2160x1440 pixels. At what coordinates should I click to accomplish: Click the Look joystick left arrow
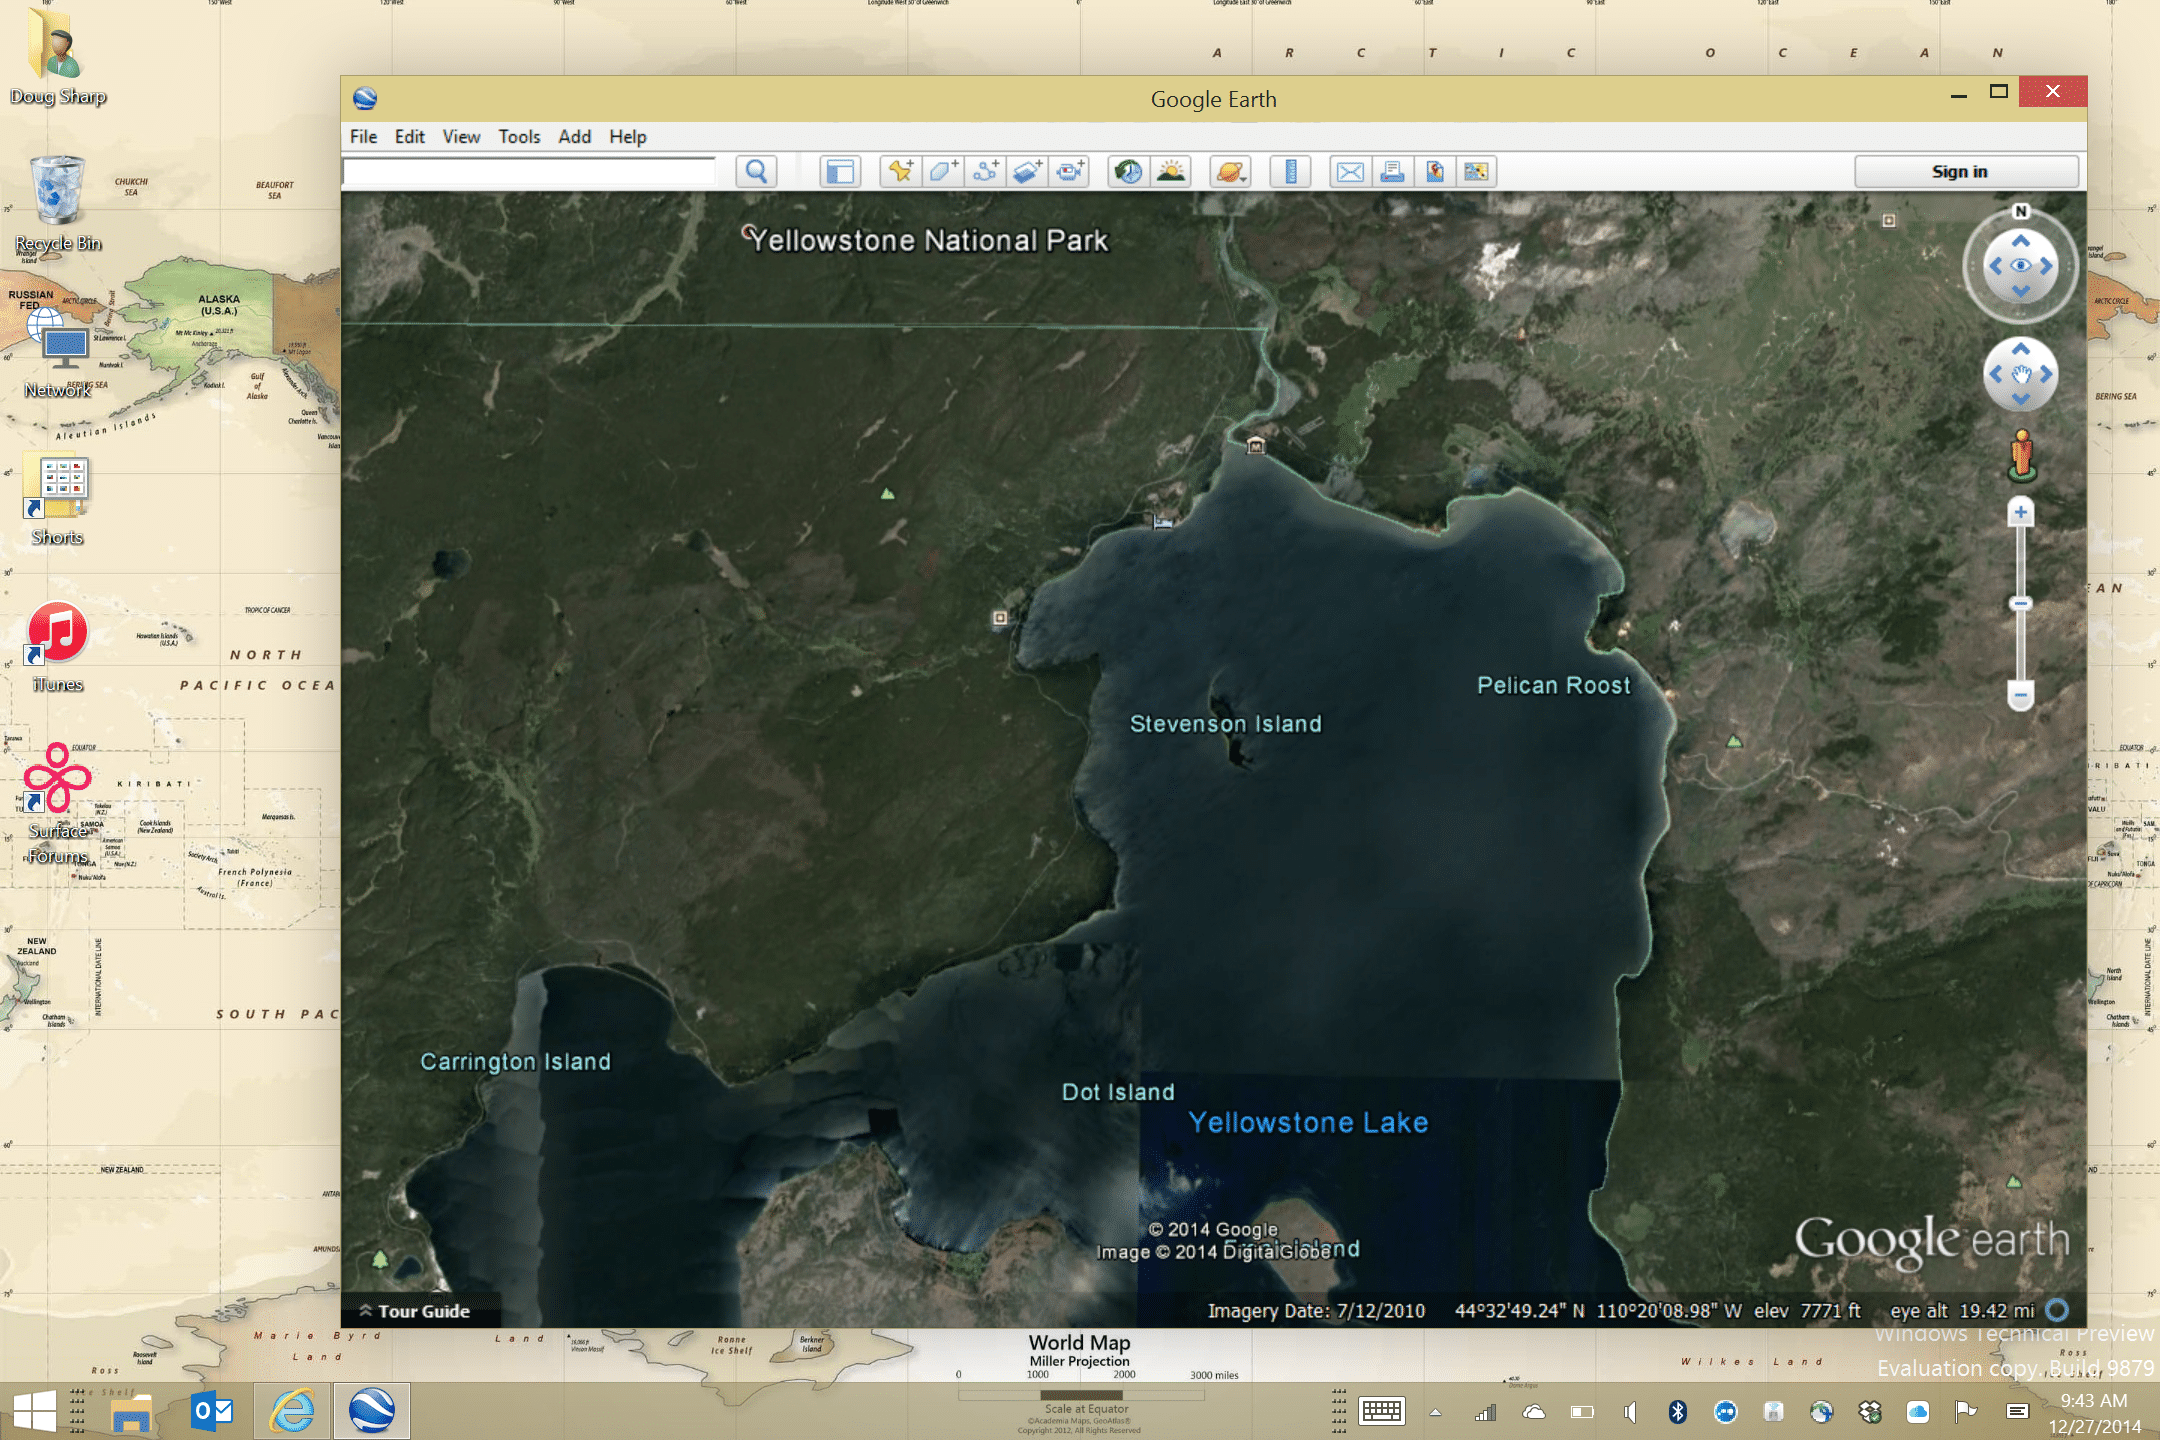pos(1995,266)
